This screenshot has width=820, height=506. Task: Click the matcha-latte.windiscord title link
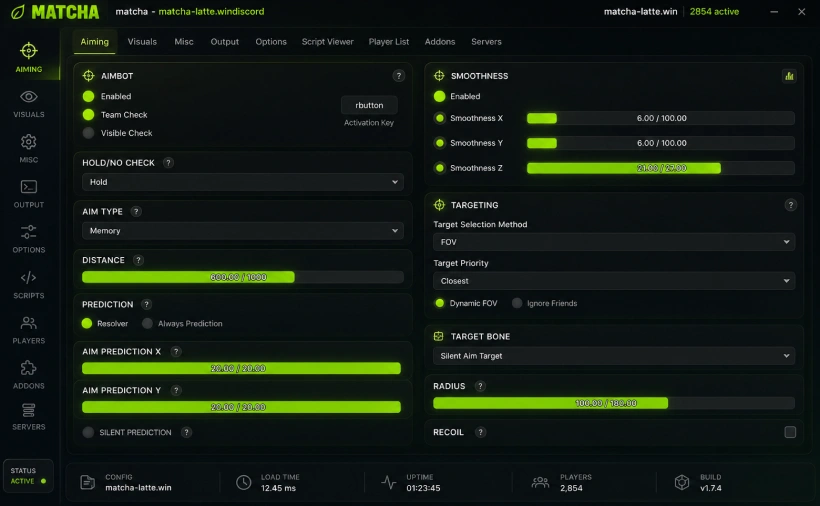click(x=211, y=12)
